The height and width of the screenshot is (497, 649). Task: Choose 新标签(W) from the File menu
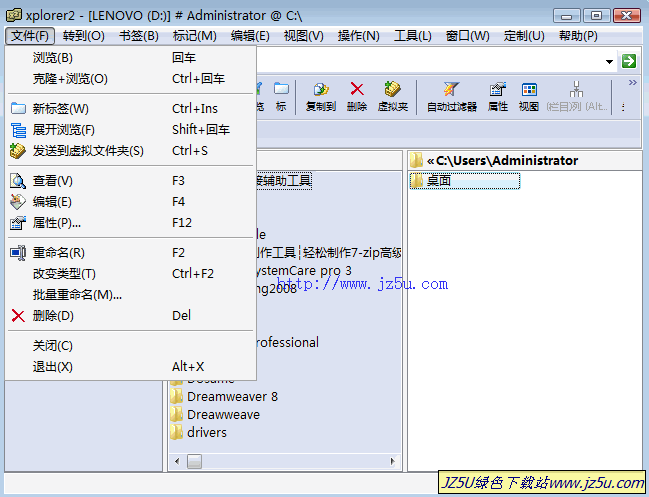tap(61, 108)
